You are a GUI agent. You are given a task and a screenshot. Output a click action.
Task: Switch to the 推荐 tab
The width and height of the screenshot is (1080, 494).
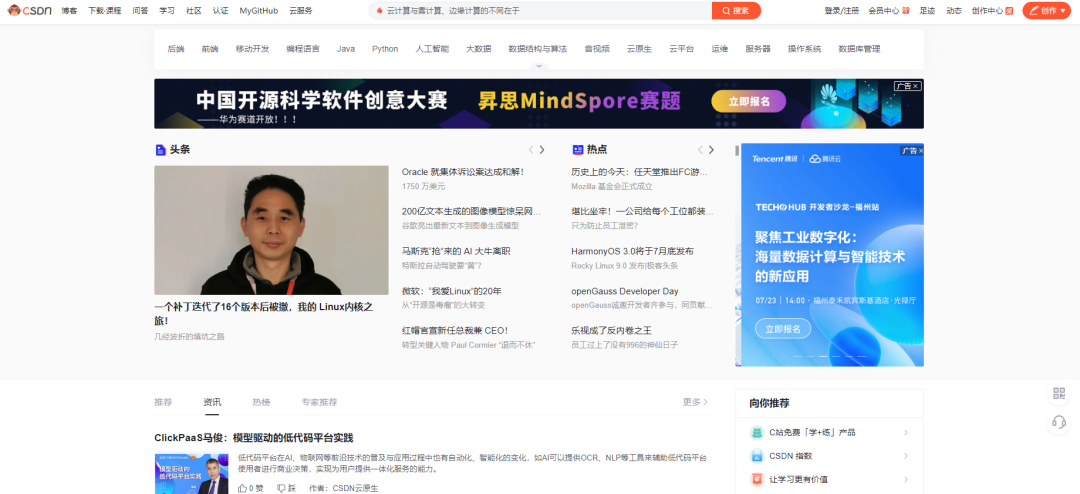coord(163,402)
